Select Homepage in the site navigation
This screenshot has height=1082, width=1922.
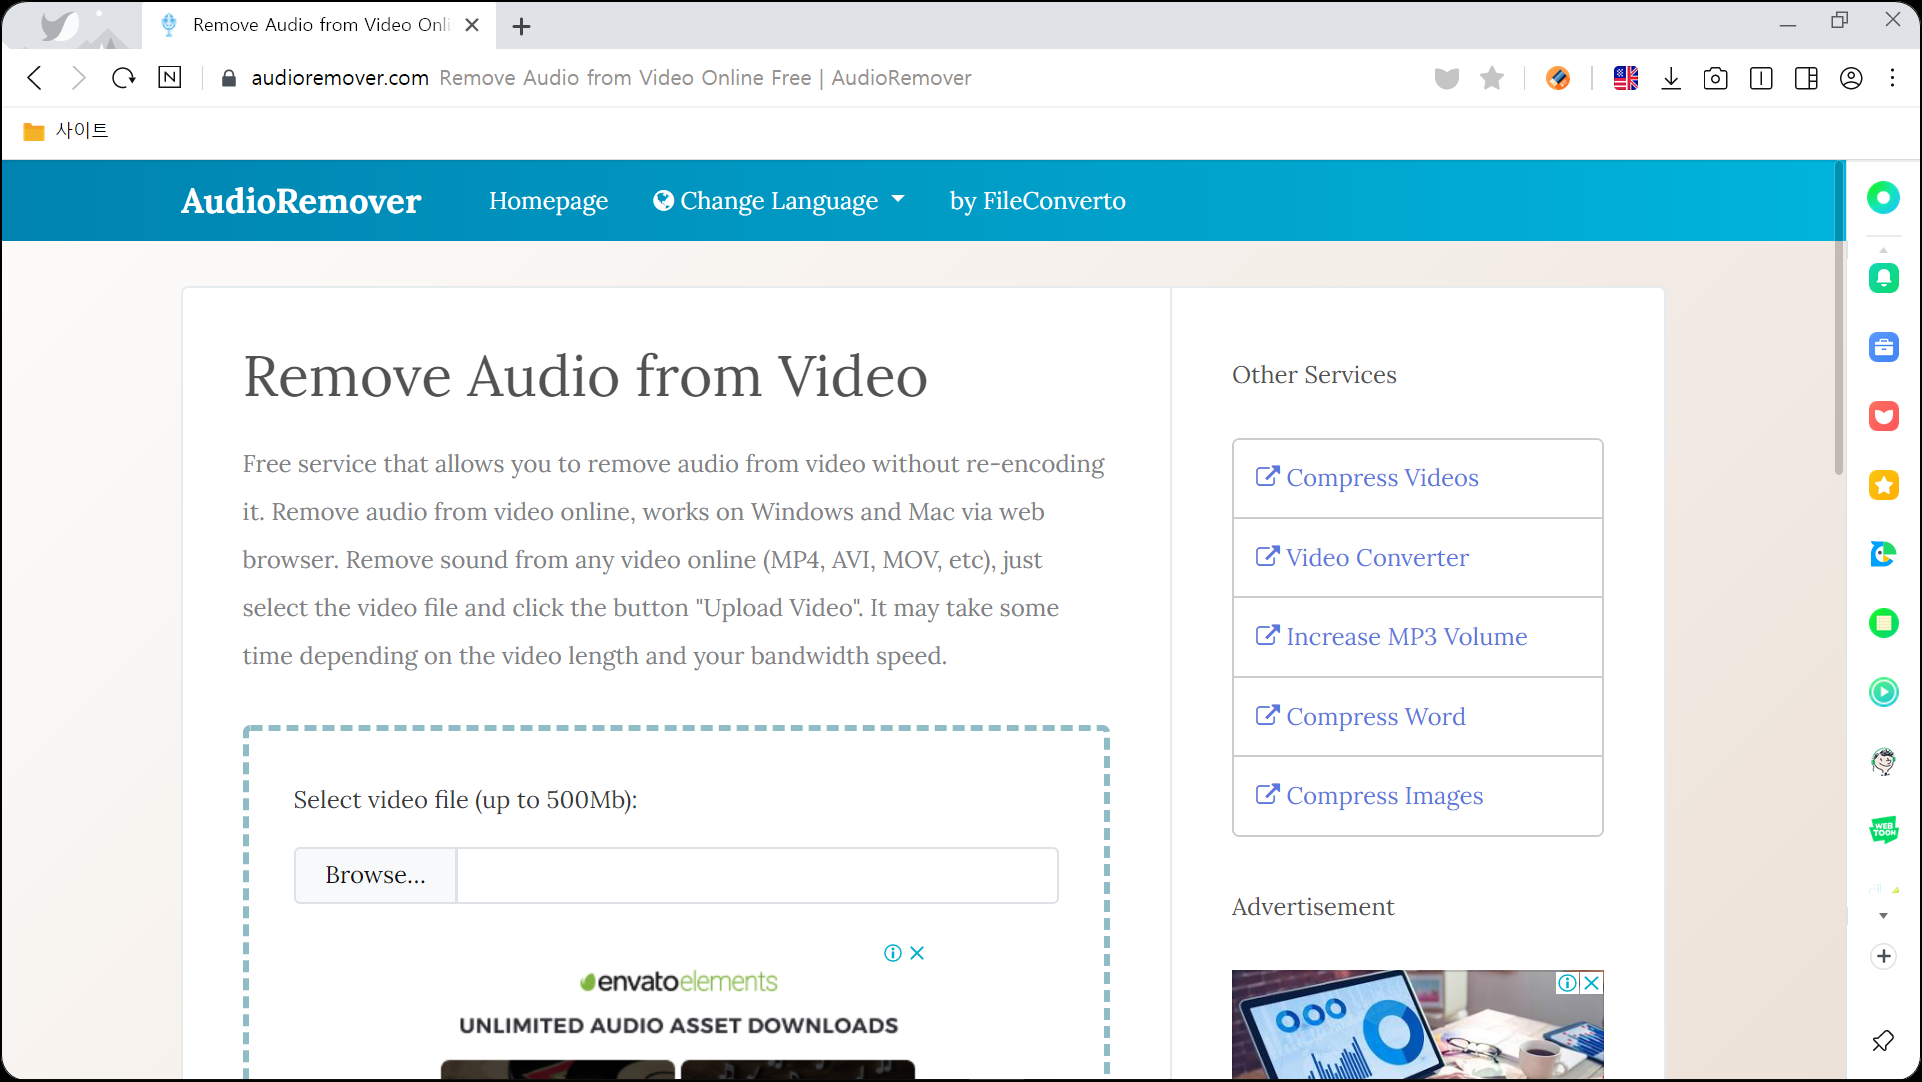(548, 200)
